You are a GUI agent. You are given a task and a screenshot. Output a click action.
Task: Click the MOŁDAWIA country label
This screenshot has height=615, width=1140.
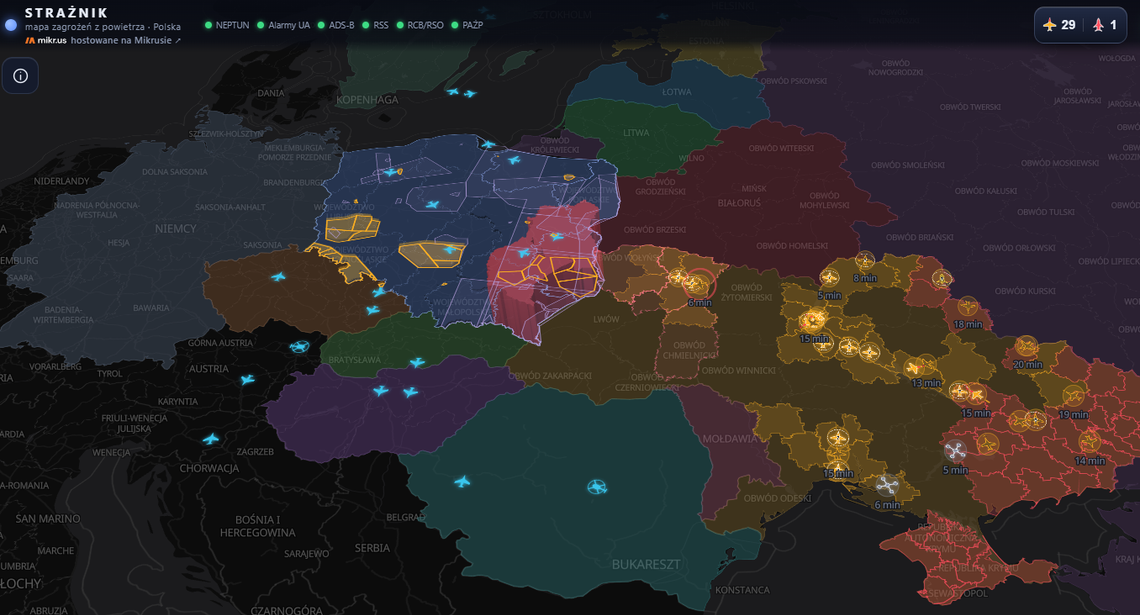730,439
